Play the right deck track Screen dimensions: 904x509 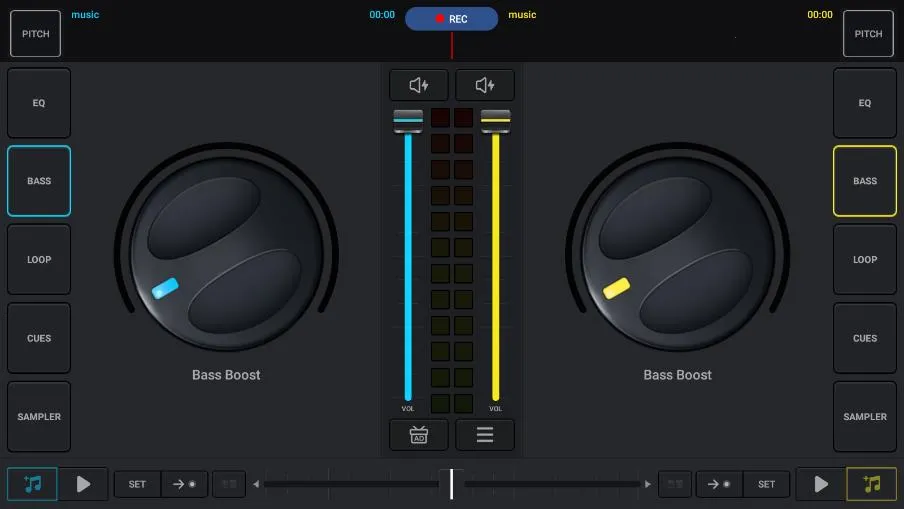pyautogui.click(x=821, y=484)
